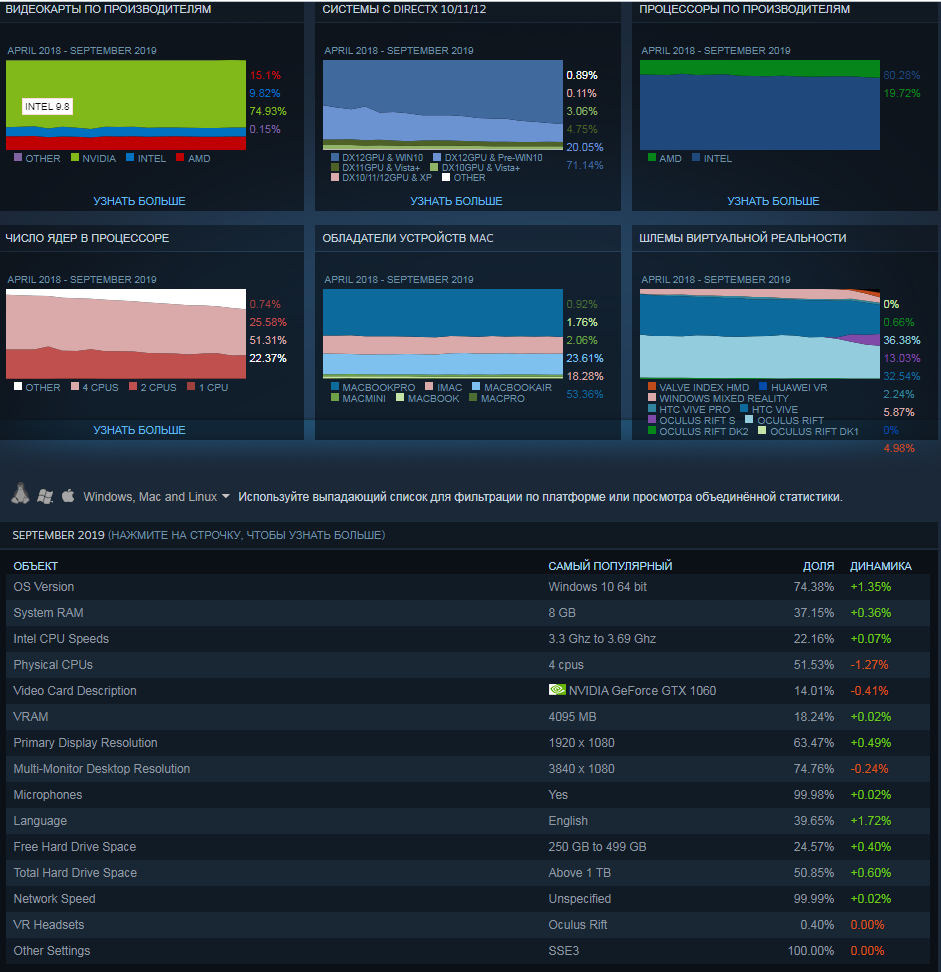Open УЗНАТЬ БОЛЬШЕ under processors by manufacturer

tap(773, 201)
